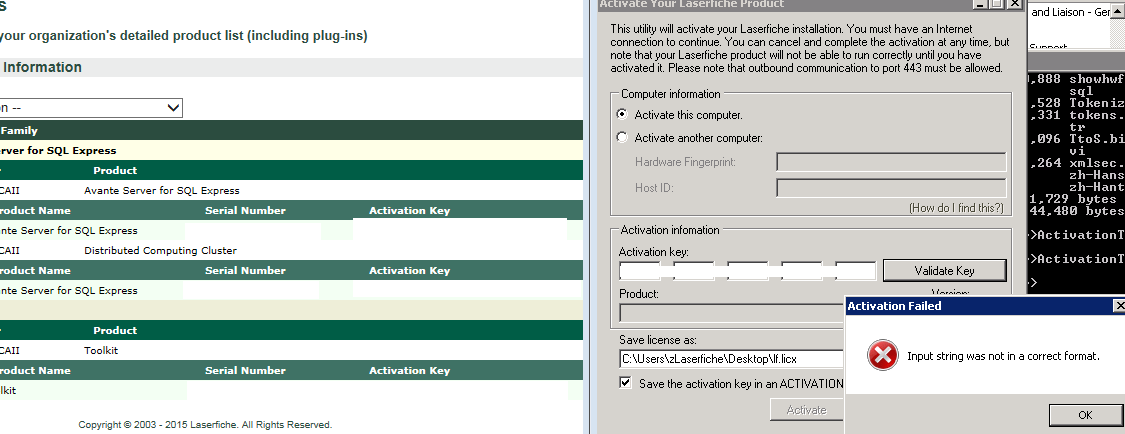Viewport: 1125px width, 434px height.
Task: Click the disabled Activate button
Action: point(806,410)
